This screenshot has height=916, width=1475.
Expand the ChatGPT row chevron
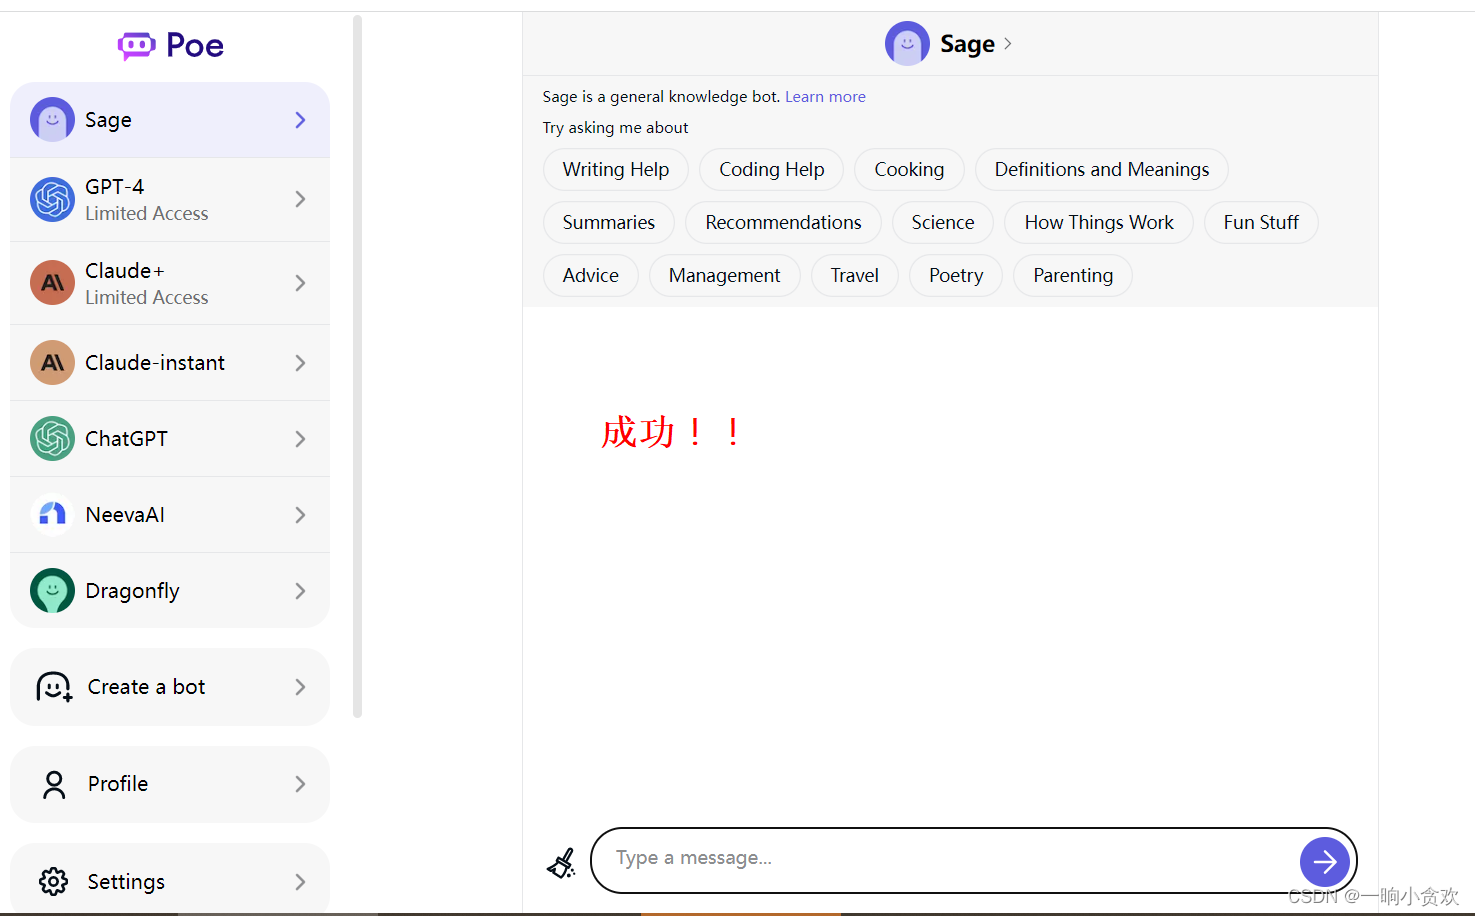(x=300, y=439)
